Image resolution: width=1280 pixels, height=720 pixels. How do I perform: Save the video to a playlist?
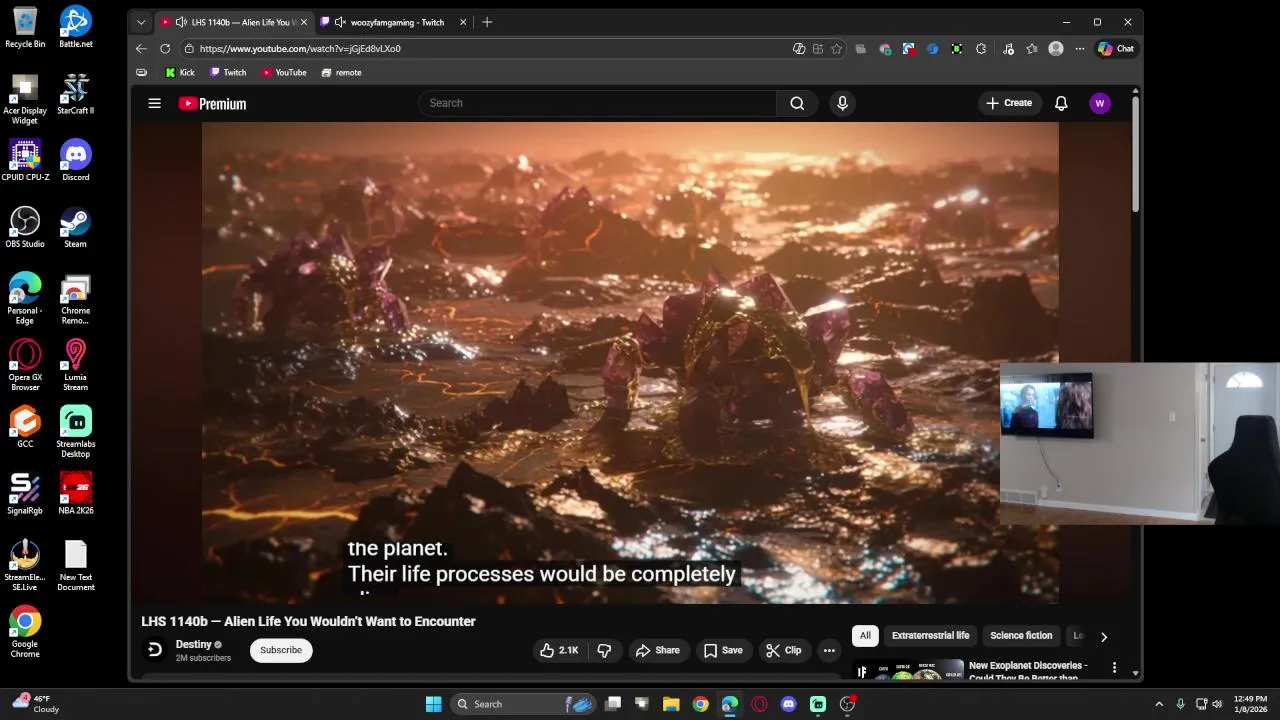tap(723, 650)
